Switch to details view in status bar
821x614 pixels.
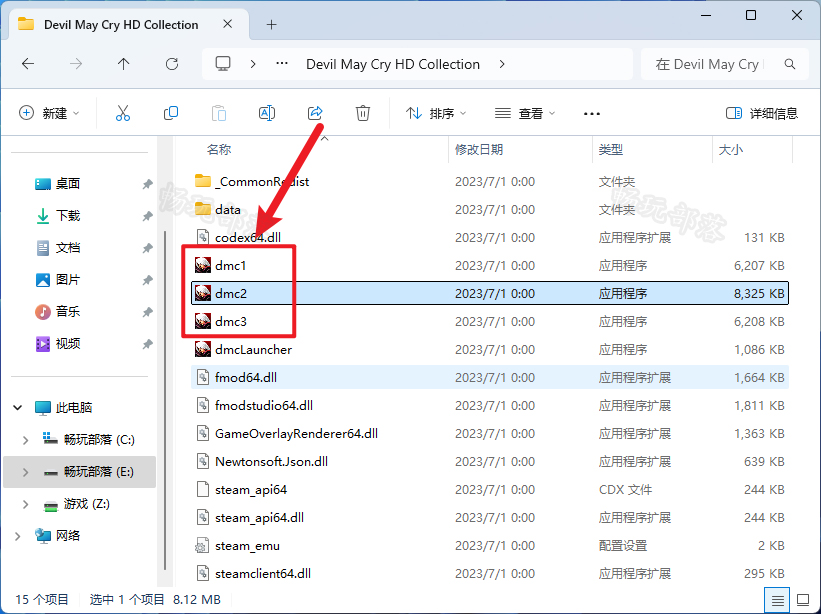coord(778,600)
